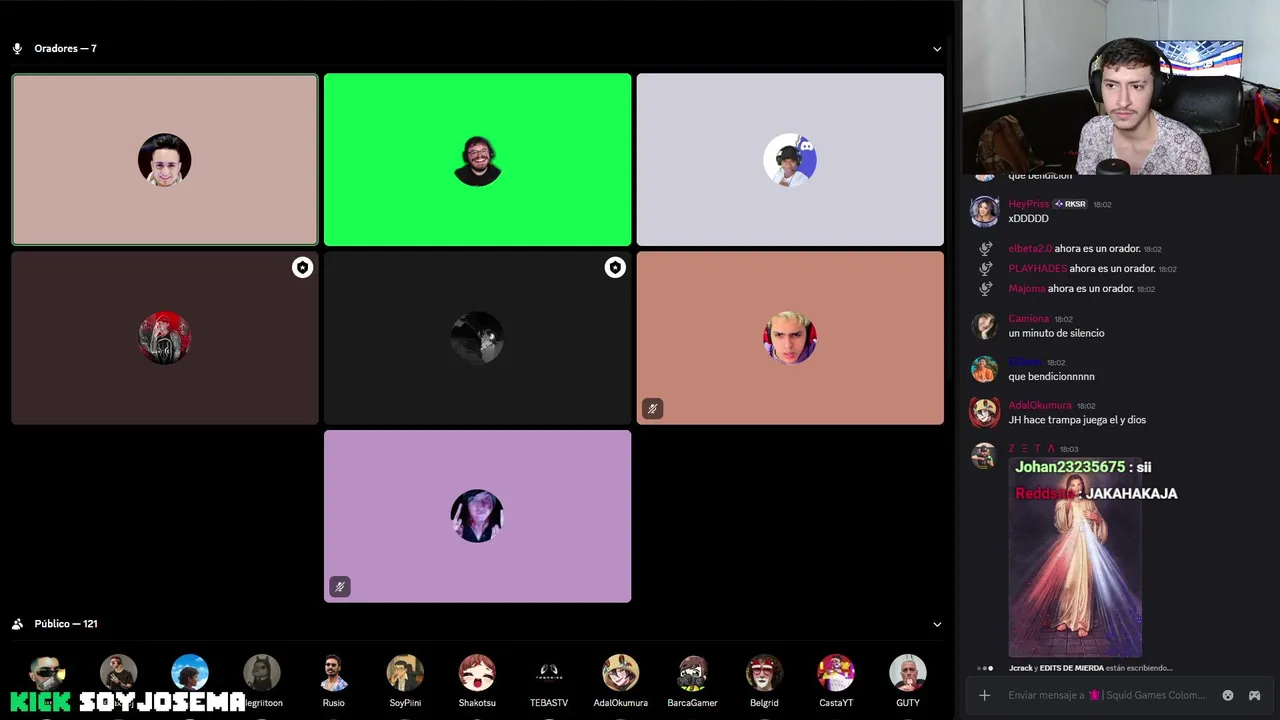The width and height of the screenshot is (1280, 720).
Task: Open BarcaGamer's audience avatar
Action: 692,673
